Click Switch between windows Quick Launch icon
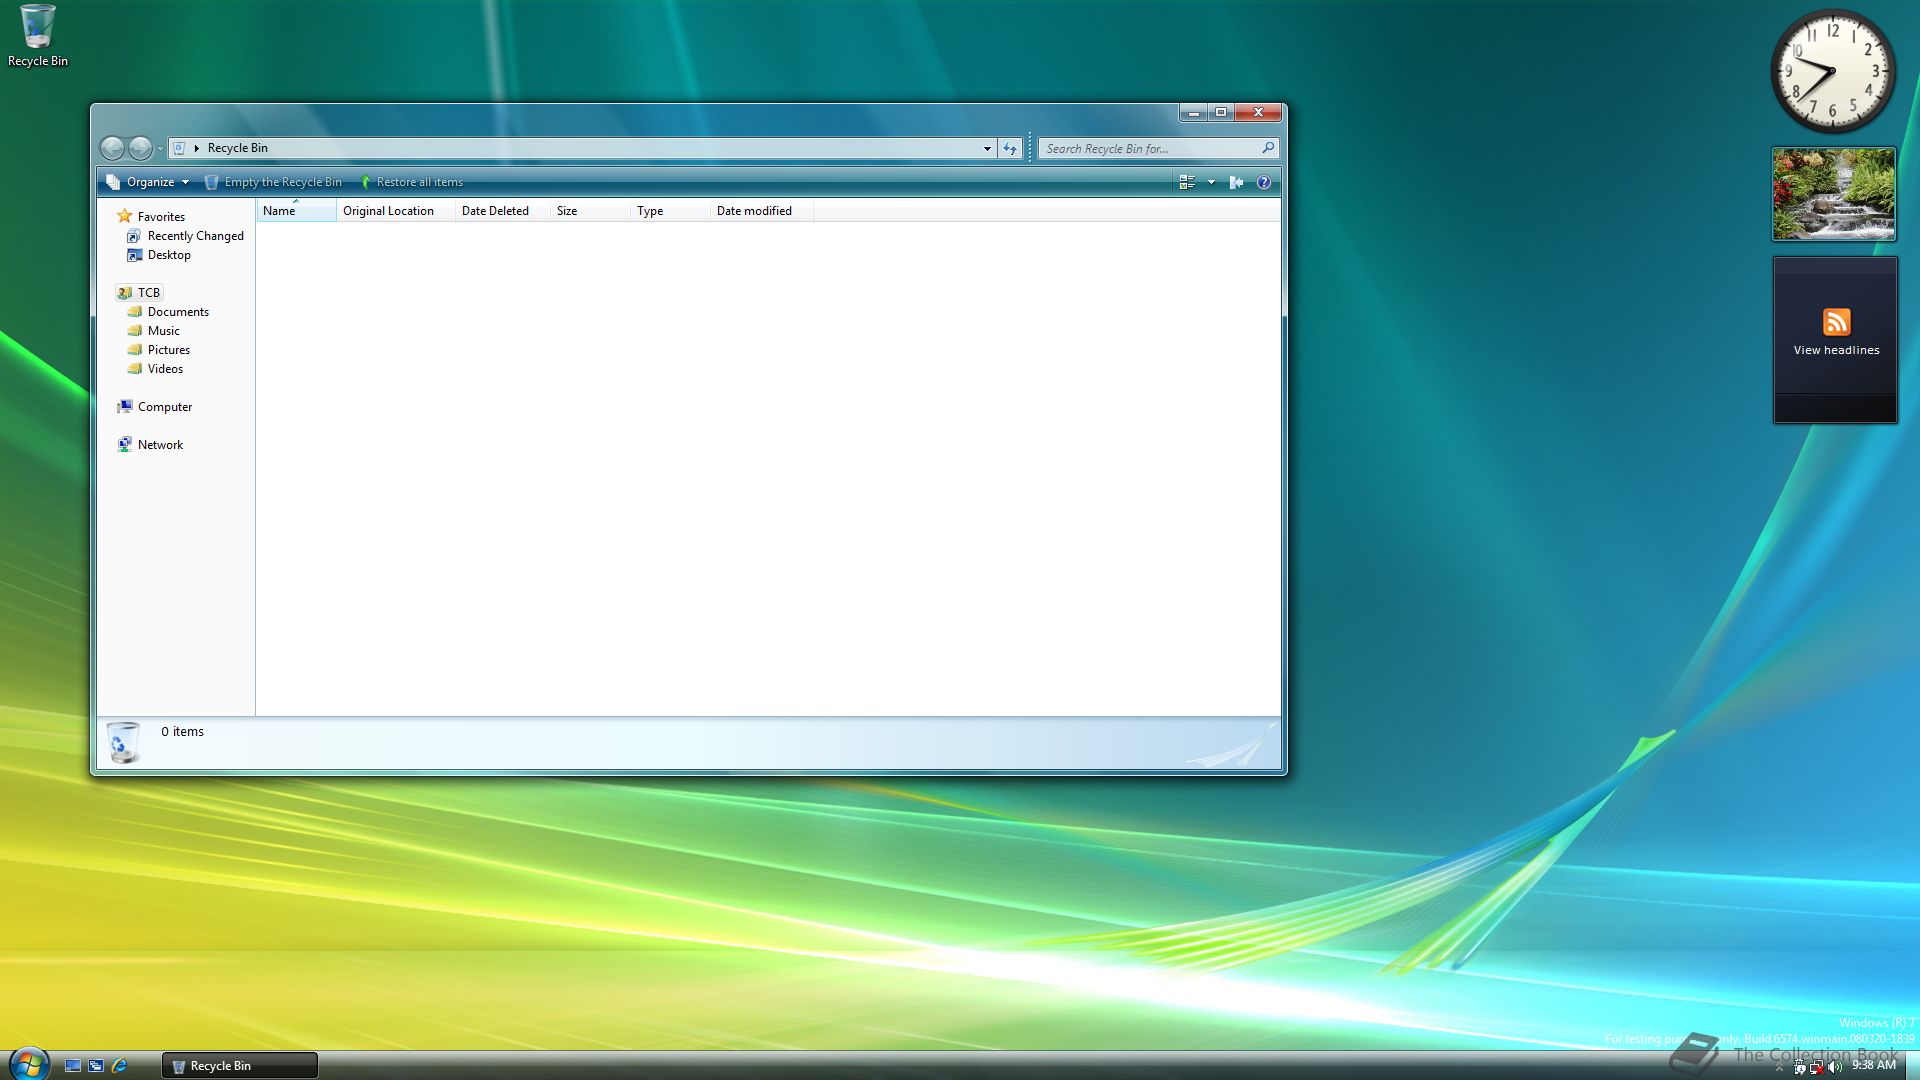1920x1080 pixels. (x=96, y=1066)
